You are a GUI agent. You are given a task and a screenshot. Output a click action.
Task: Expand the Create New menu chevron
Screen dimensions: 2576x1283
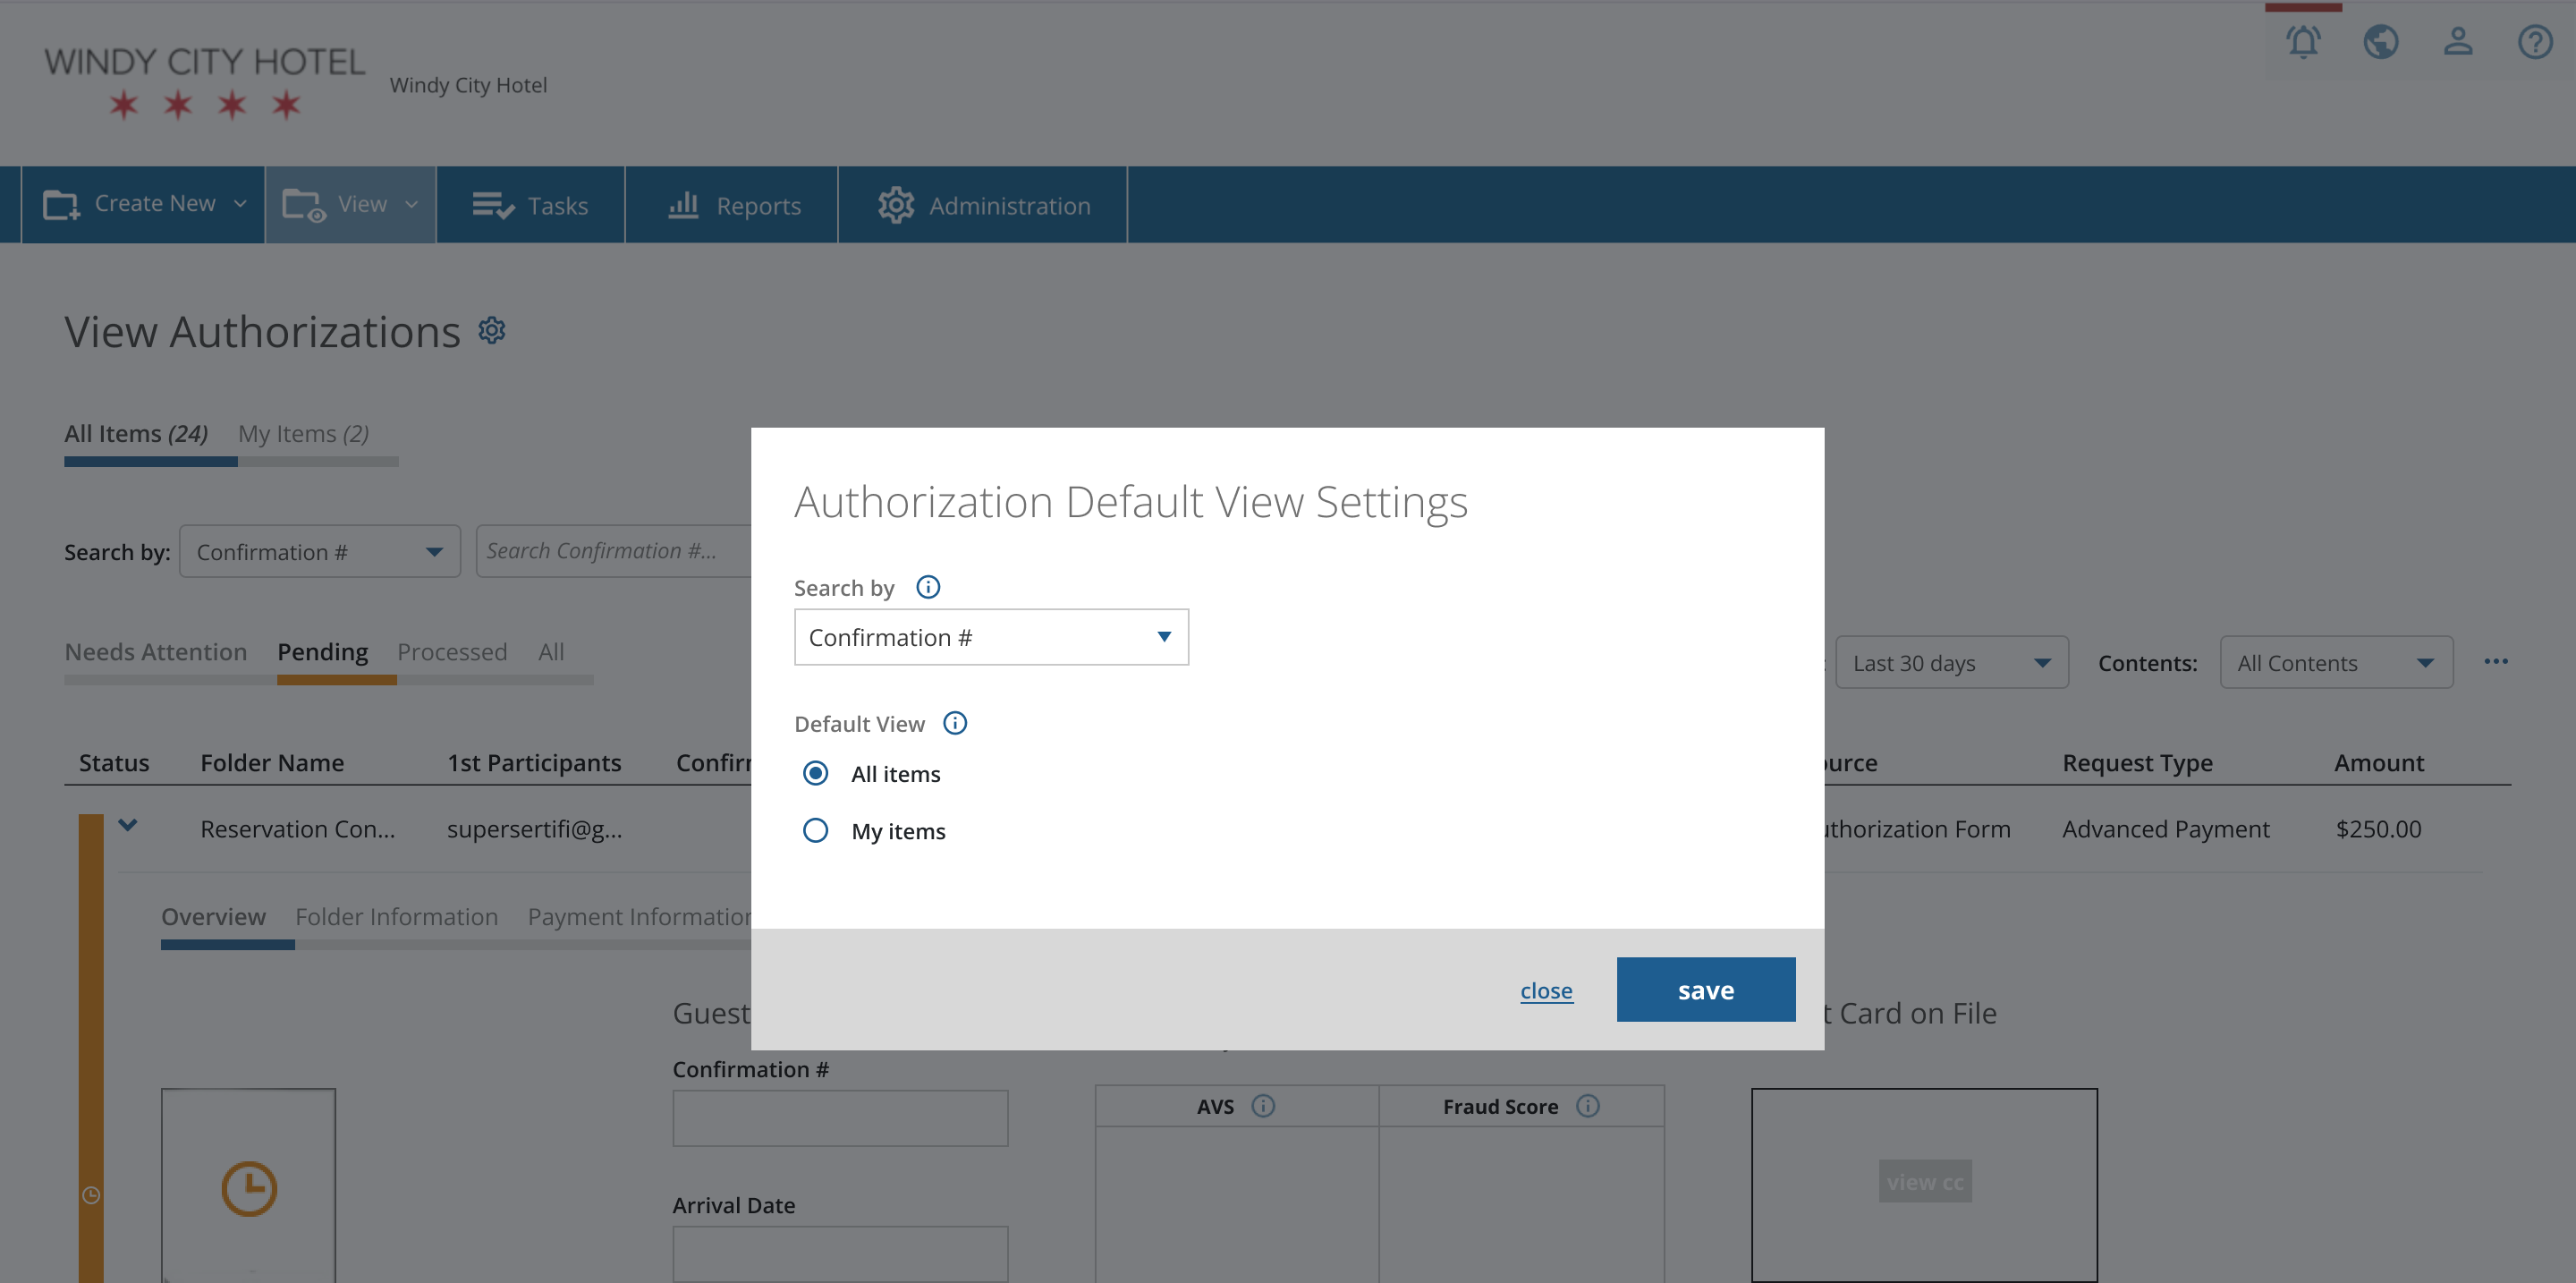(240, 204)
